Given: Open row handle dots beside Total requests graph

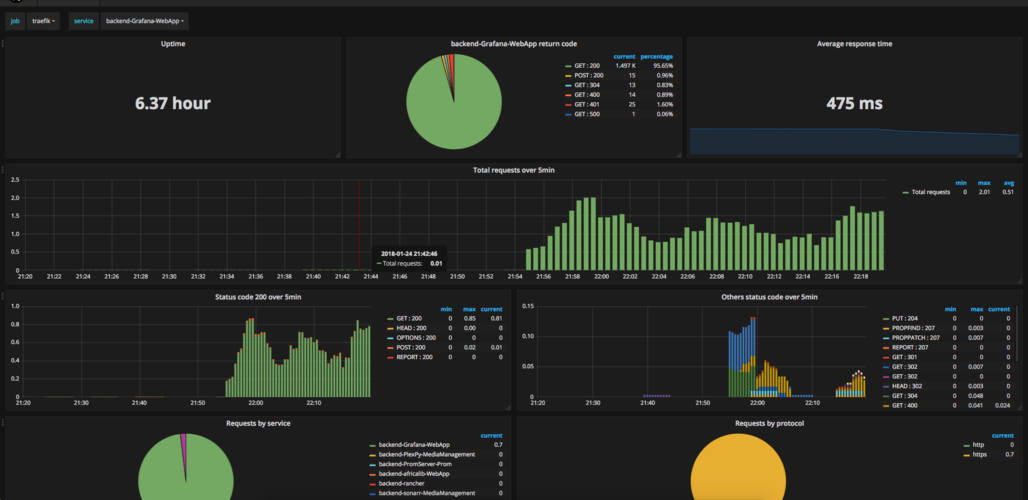Looking at the screenshot, I should [3, 169].
